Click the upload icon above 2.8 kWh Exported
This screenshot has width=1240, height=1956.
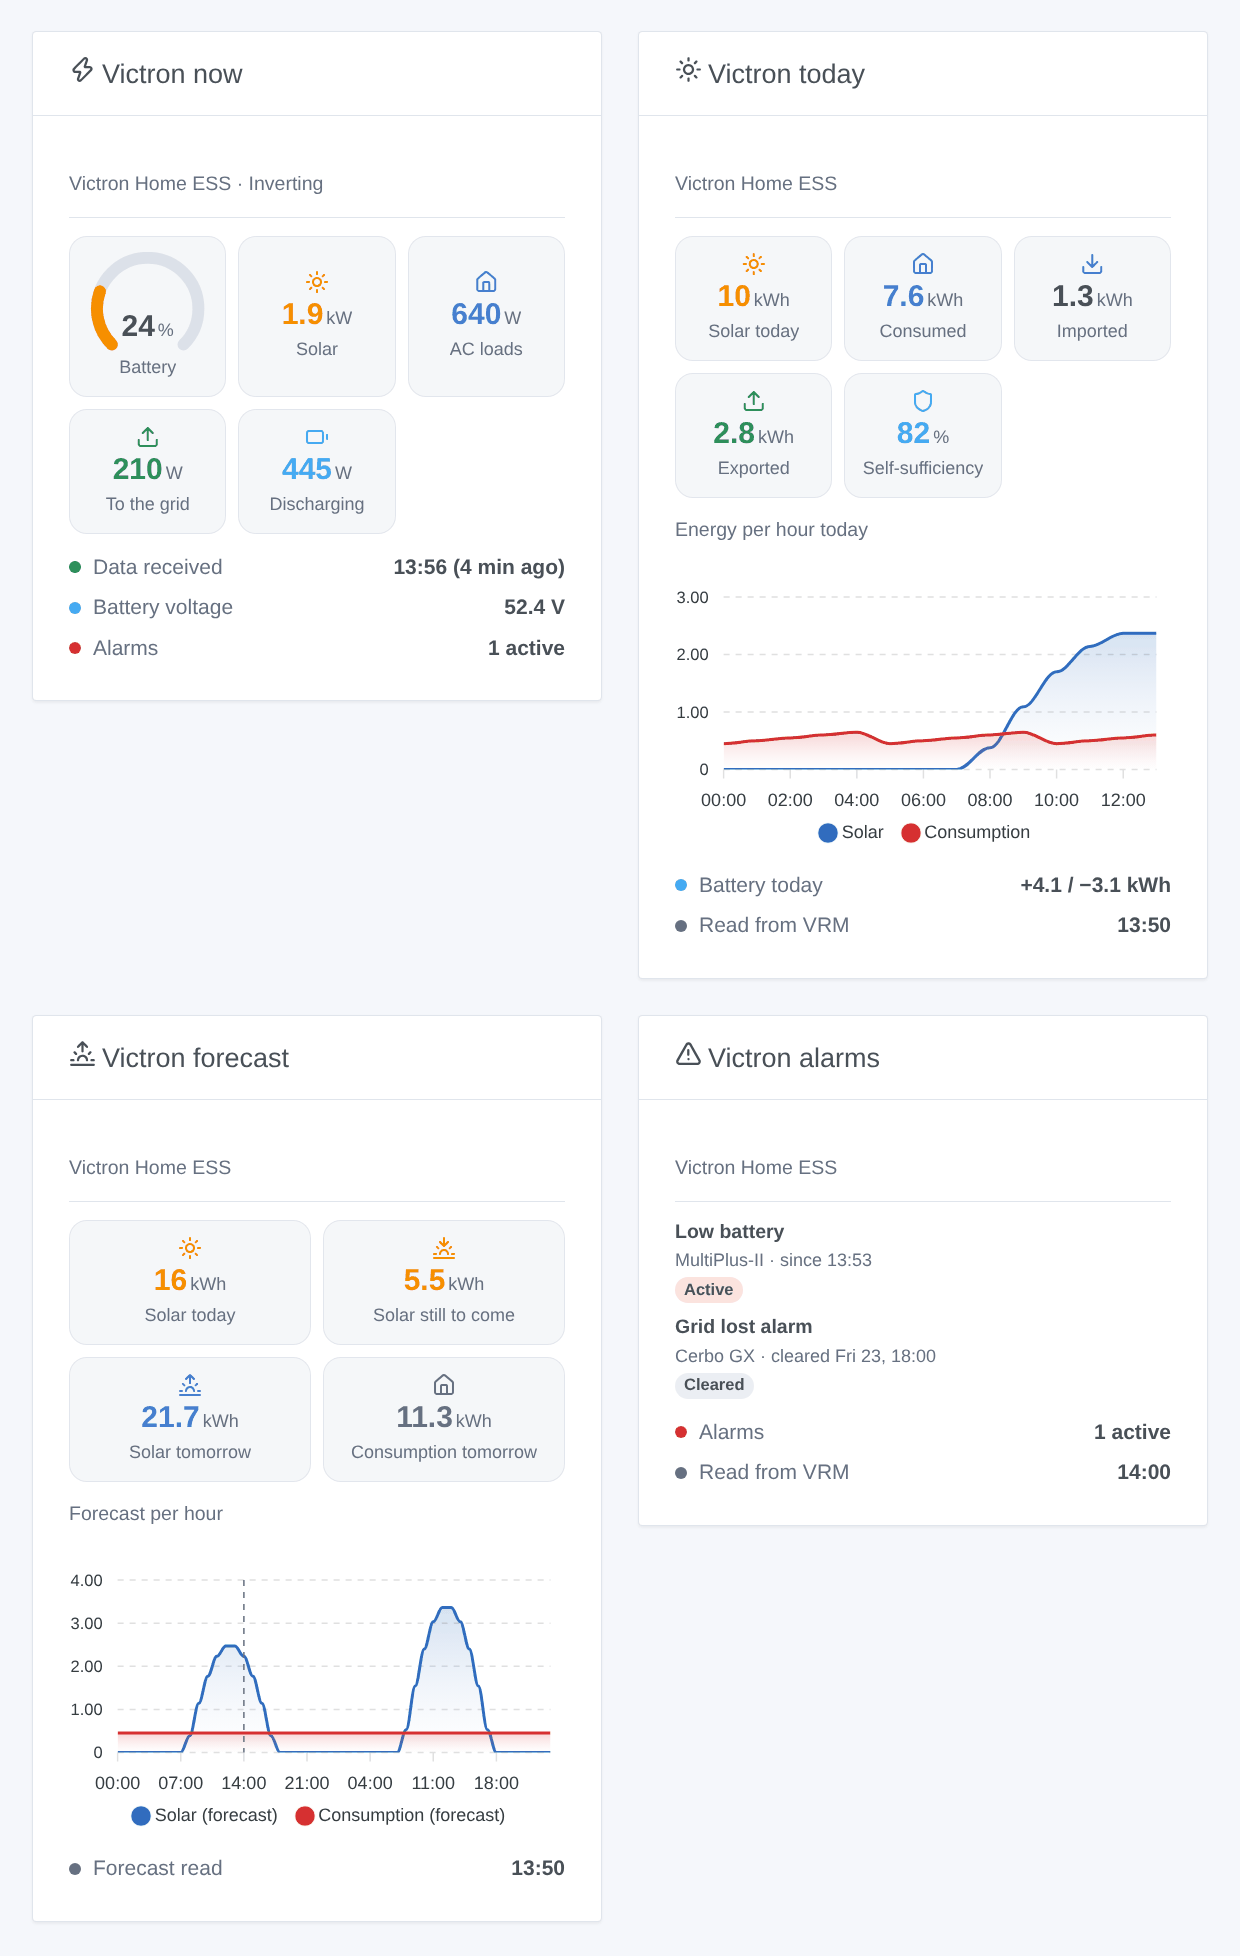pos(754,401)
